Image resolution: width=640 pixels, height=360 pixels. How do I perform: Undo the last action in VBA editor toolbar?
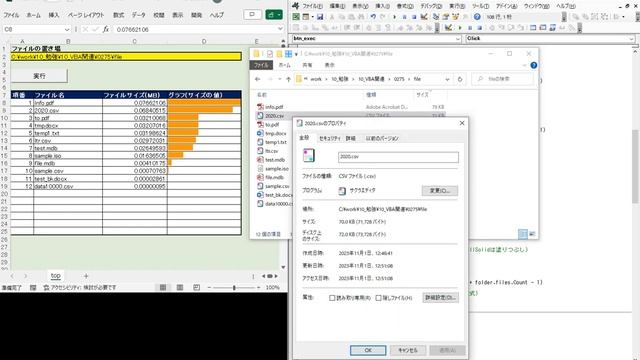[373, 17]
